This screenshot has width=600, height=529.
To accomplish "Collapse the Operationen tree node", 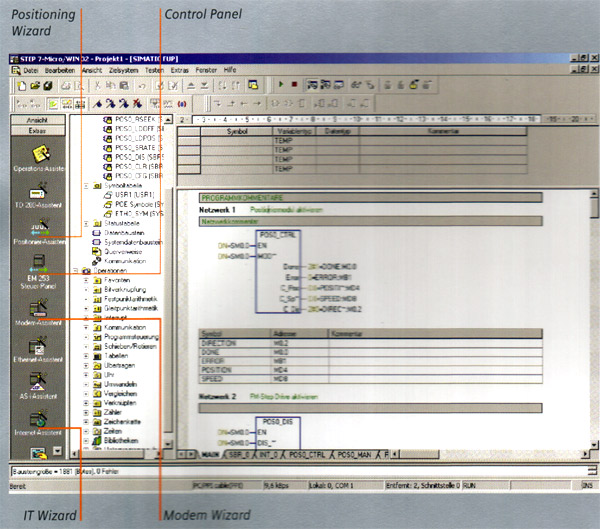I will click(76, 271).
